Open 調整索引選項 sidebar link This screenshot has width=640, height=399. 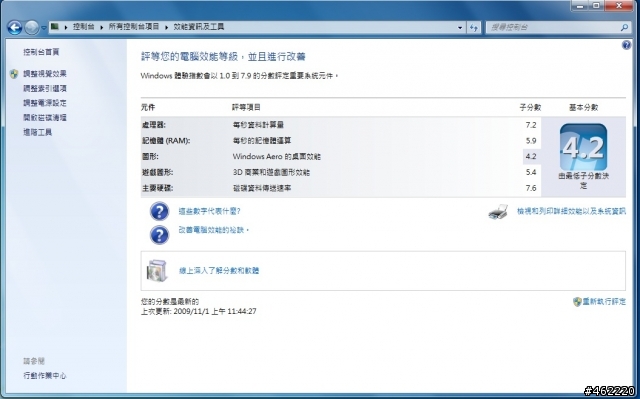(x=44, y=89)
